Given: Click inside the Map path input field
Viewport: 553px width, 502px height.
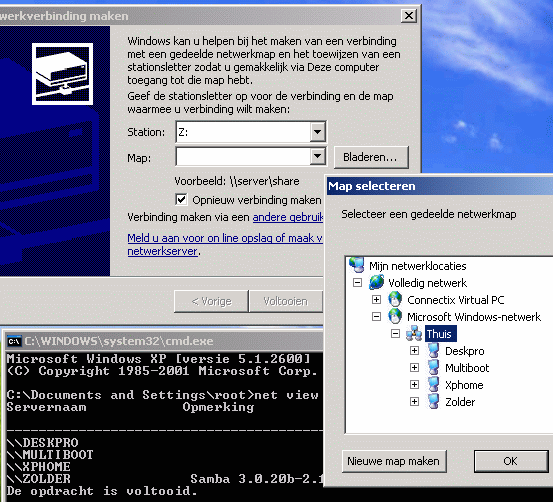Looking at the screenshot, I should pos(243,156).
